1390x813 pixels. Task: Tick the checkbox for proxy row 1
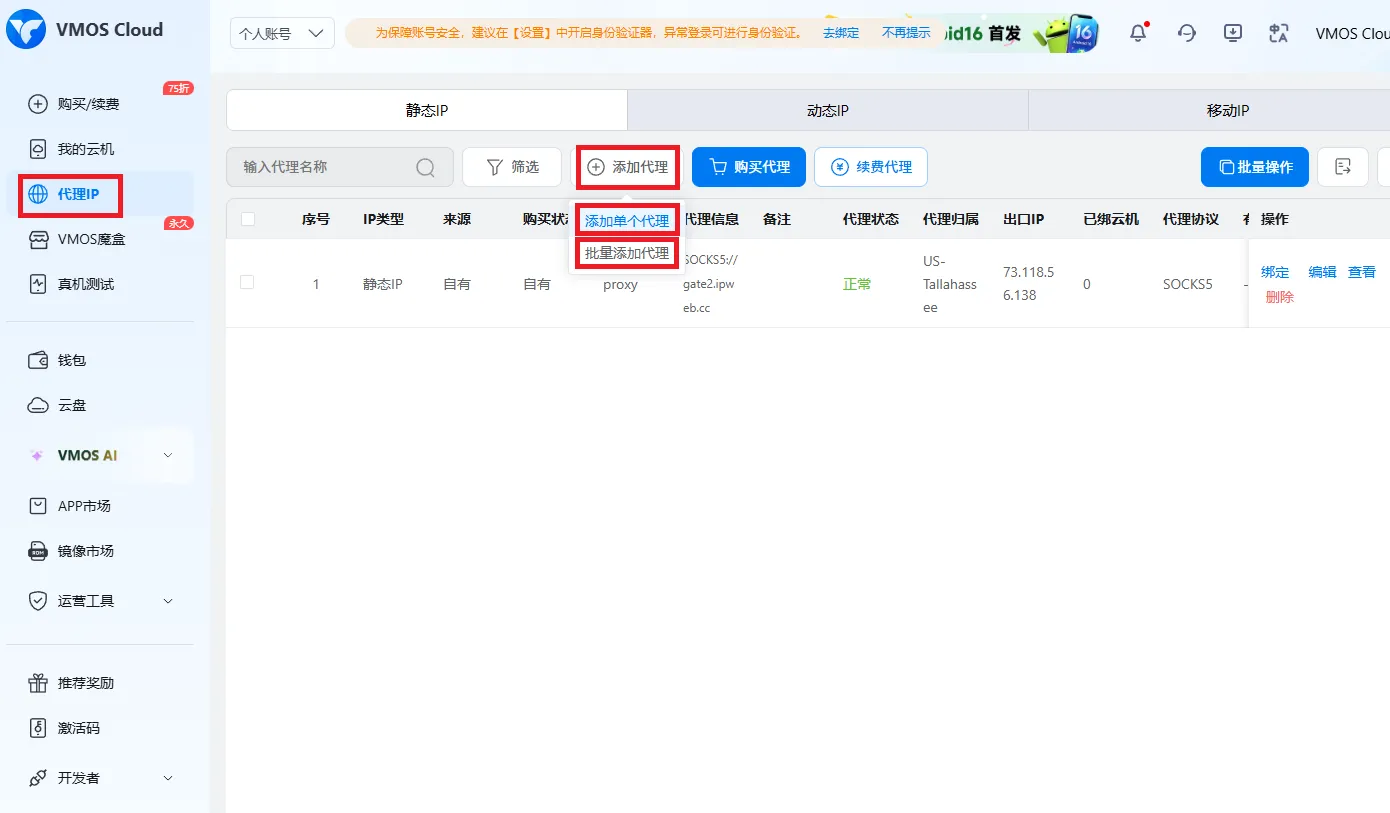point(247,283)
